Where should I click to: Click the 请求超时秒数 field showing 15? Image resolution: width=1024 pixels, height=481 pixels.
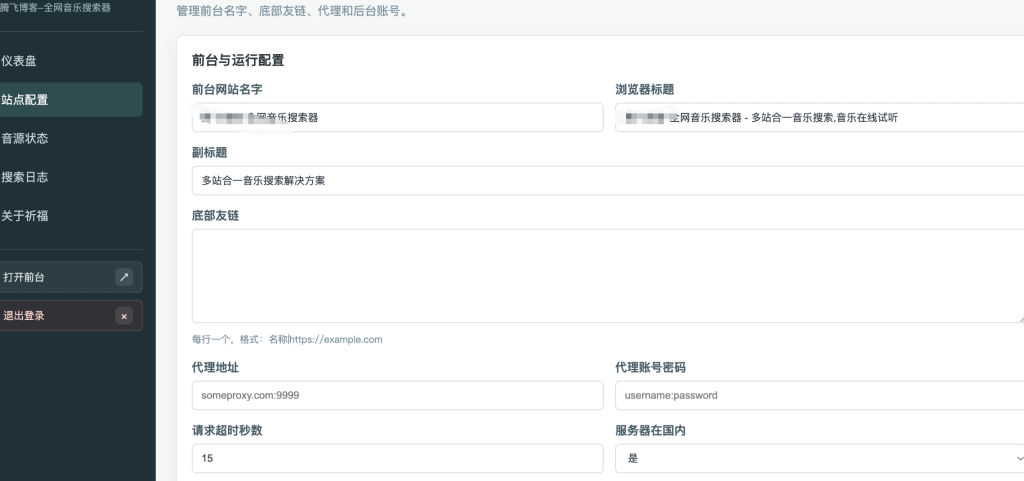pos(398,458)
